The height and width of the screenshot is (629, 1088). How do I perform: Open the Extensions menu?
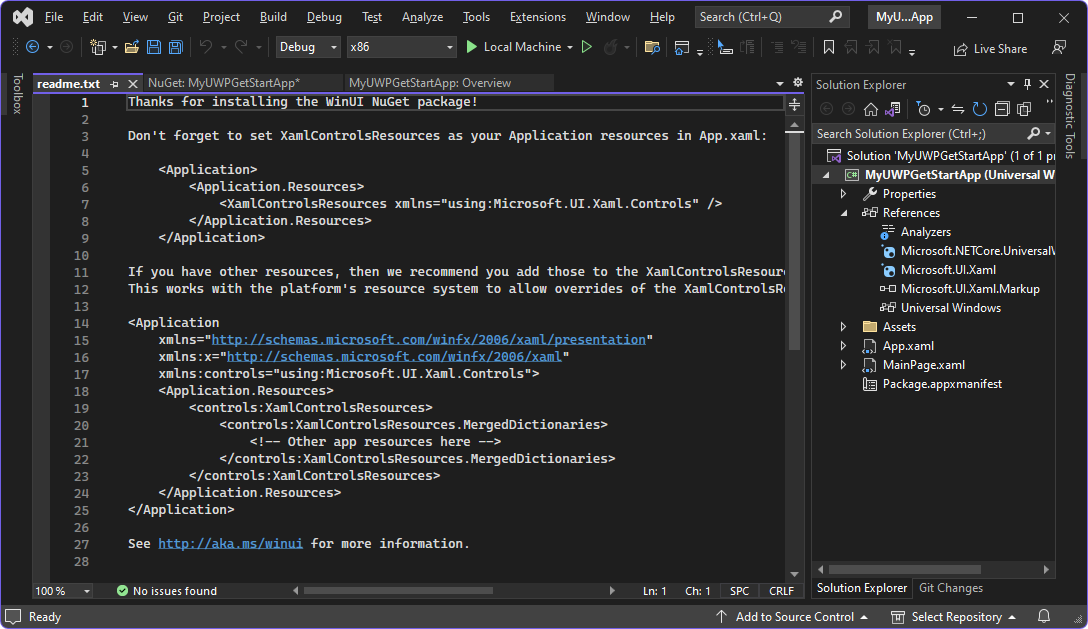[x=537, y=16]
